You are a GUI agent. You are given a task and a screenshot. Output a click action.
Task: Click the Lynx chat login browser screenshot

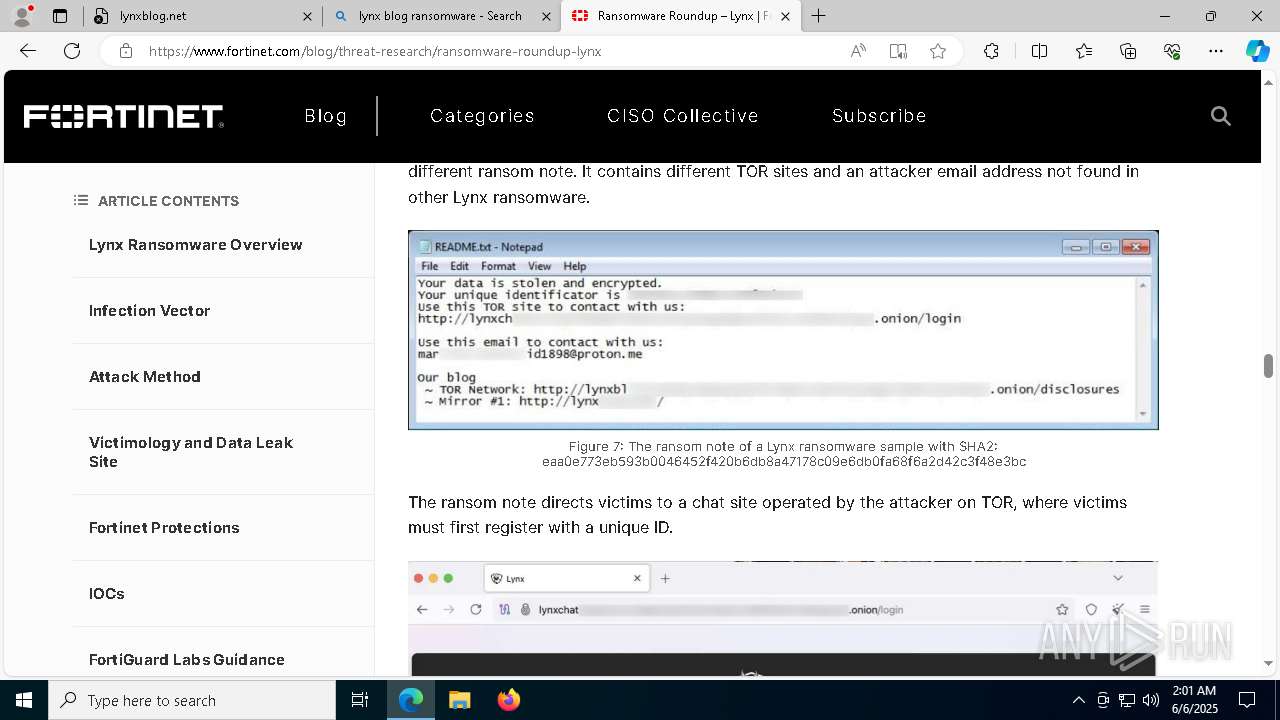[783, 618]
